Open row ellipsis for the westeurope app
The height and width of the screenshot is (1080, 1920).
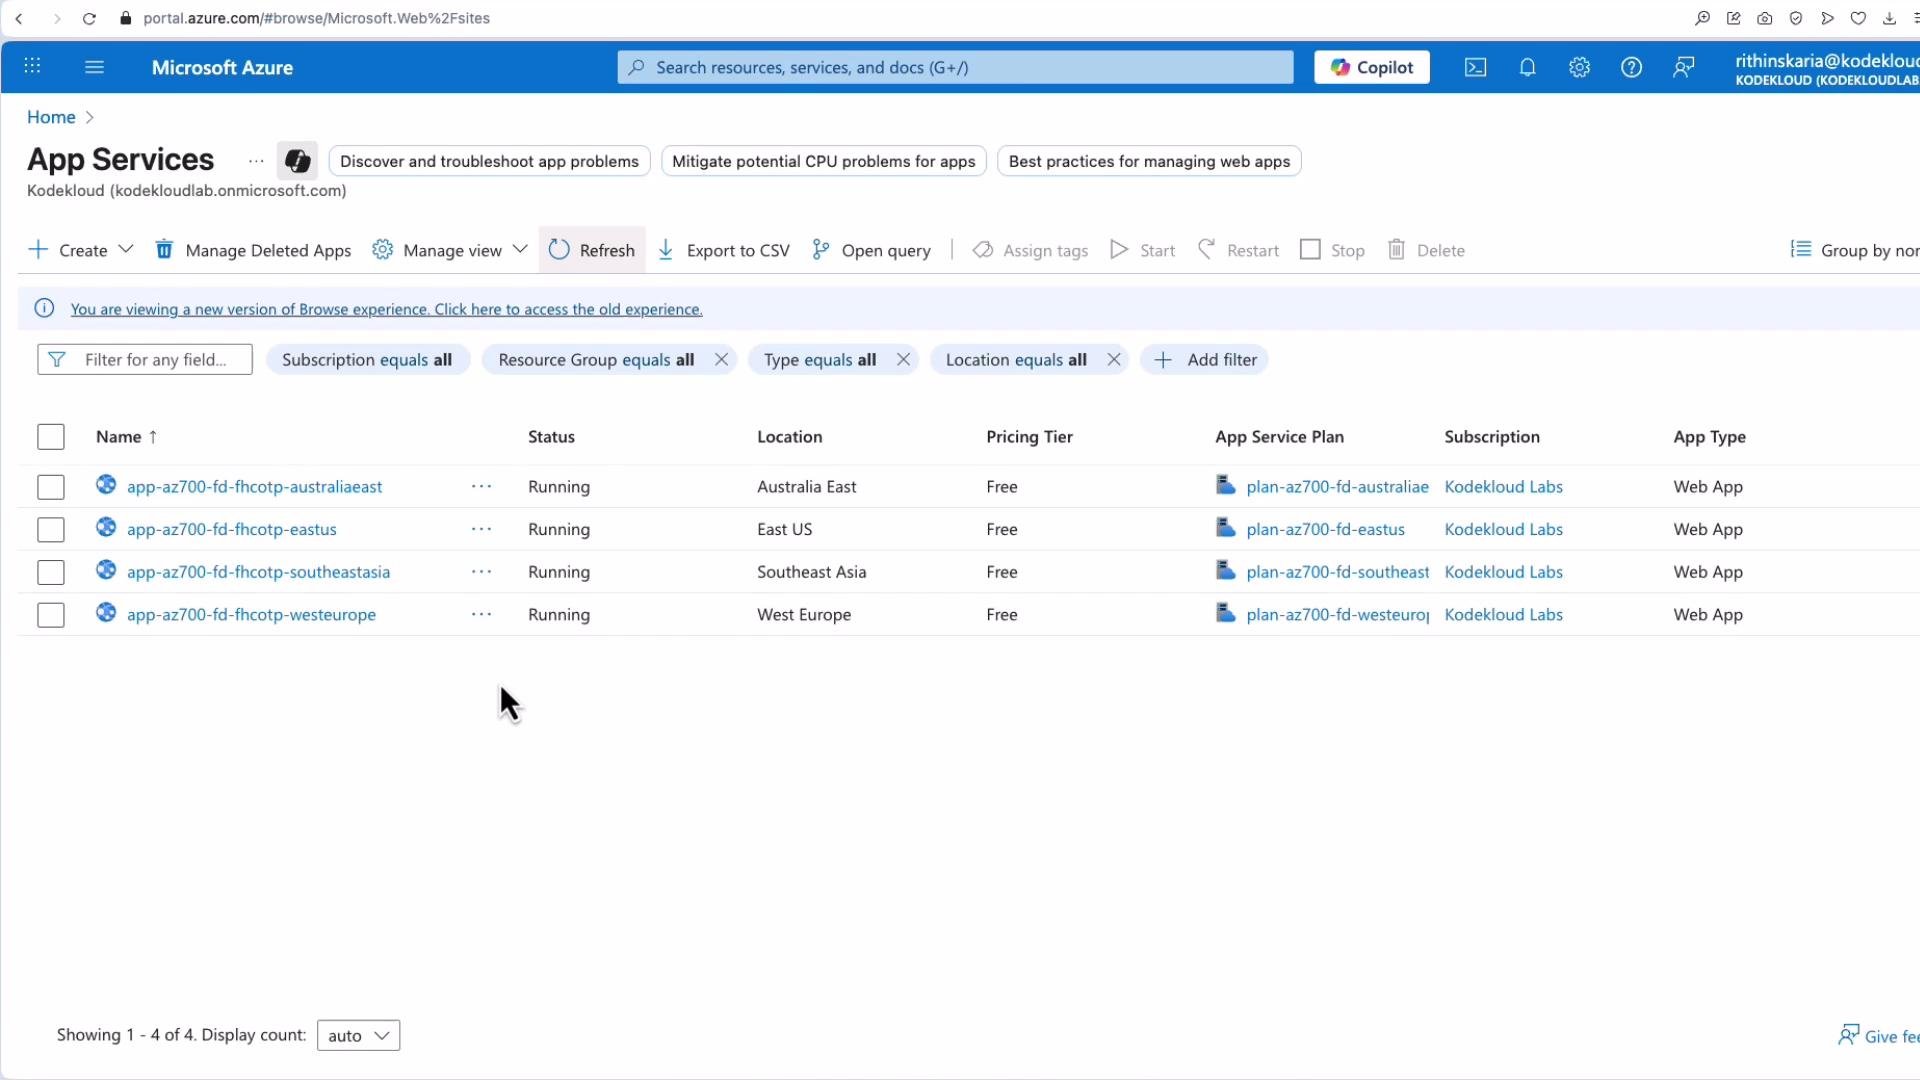481,614
